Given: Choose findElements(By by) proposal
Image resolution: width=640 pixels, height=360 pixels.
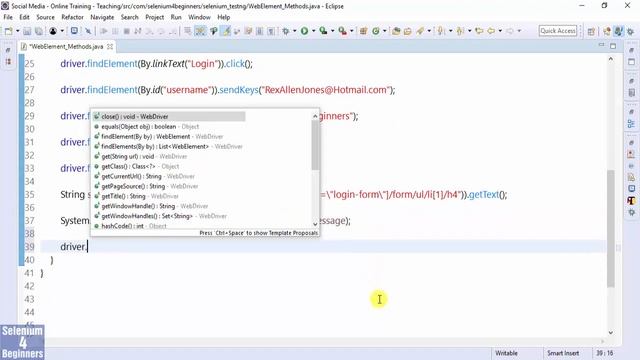Looking at the screenshot, I should coord(168,146).
